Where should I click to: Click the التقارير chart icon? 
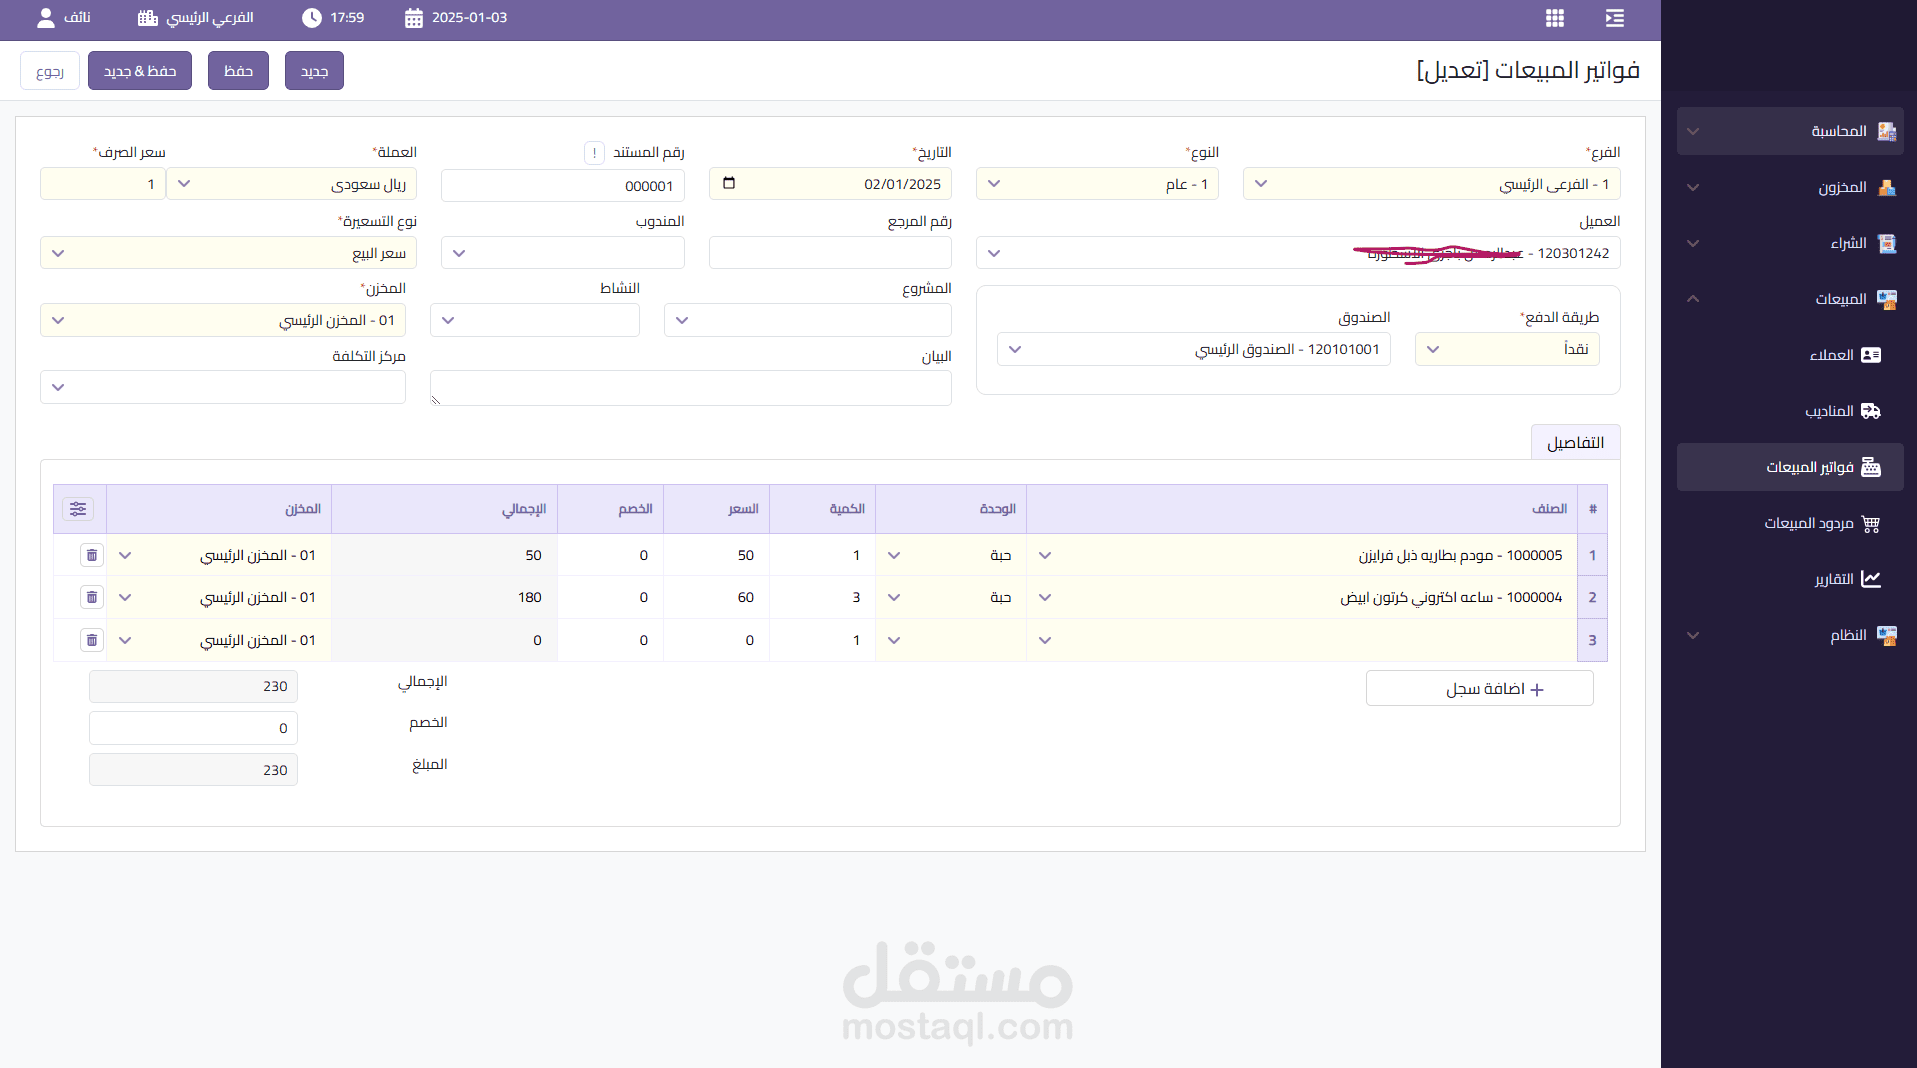[1870, 579]
